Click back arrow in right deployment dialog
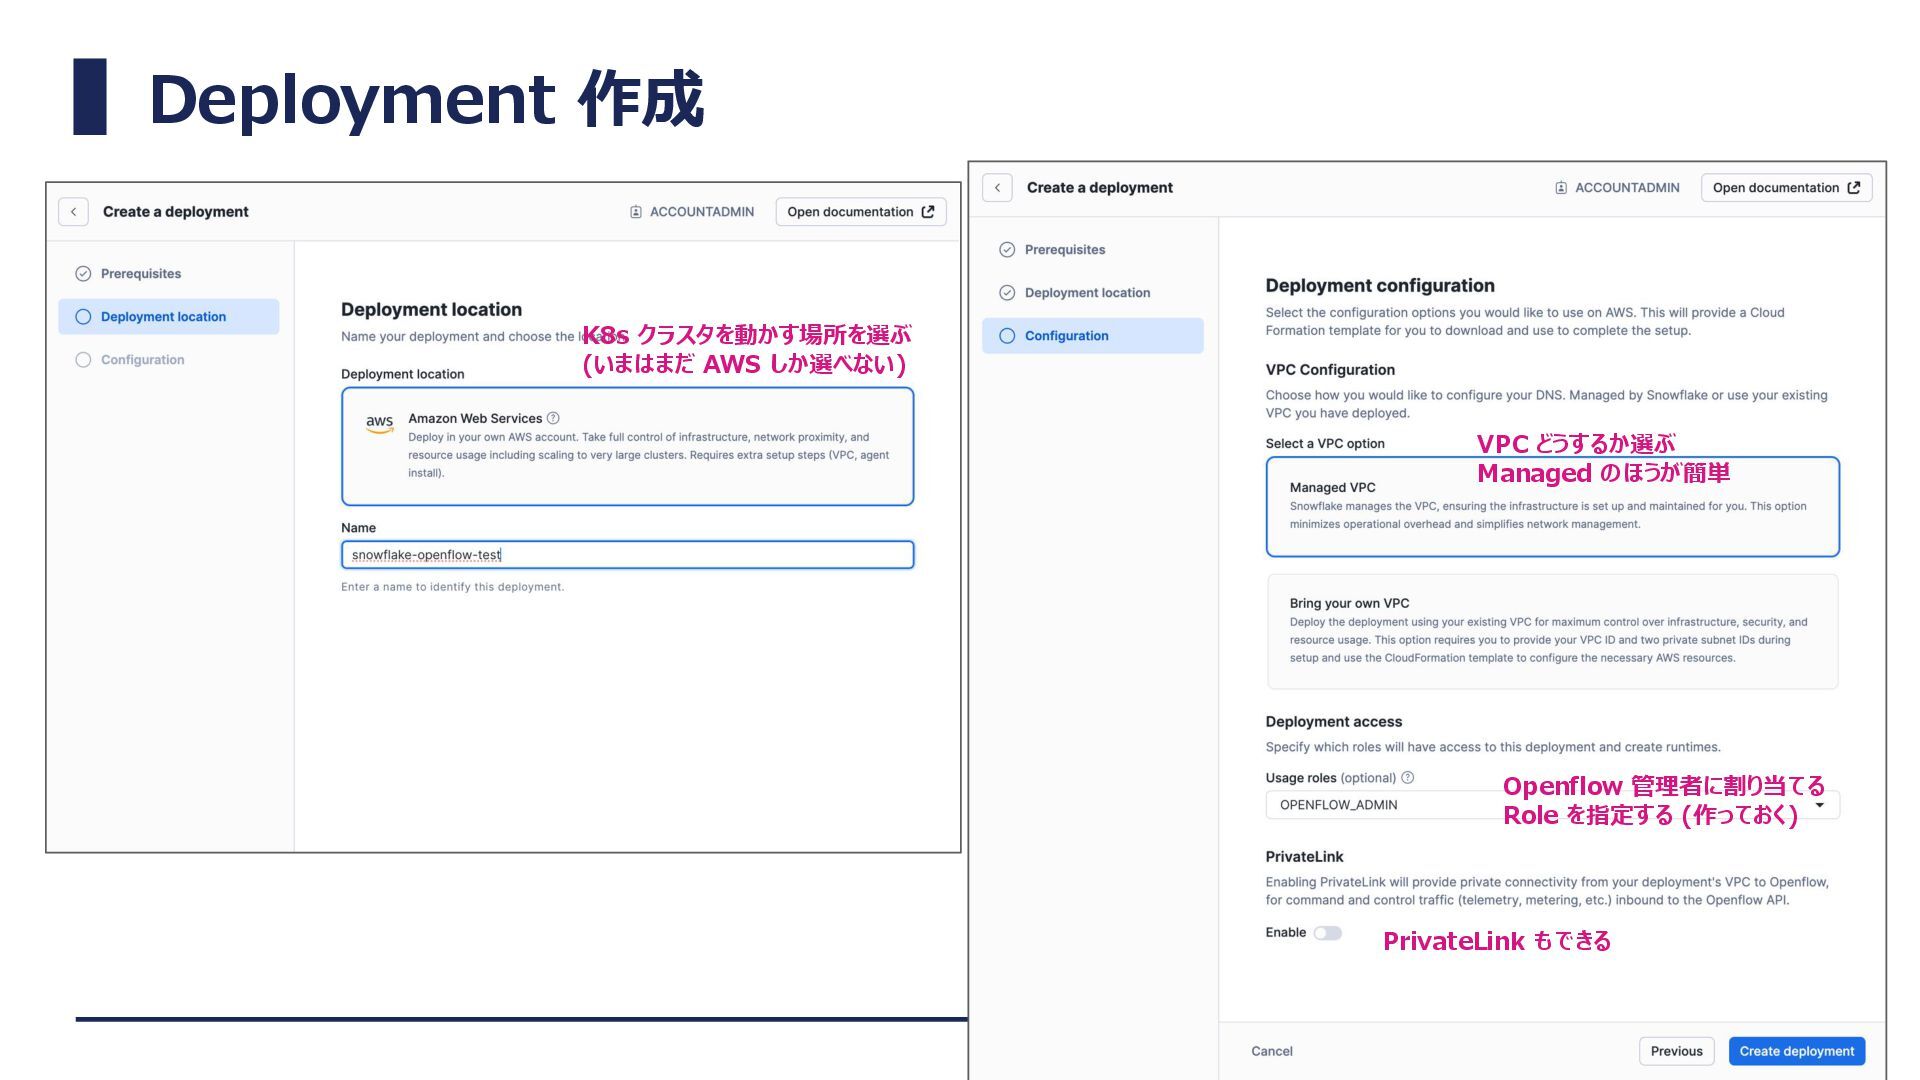The width and height of the screenshot is (1920, 1080). [997, 188]
